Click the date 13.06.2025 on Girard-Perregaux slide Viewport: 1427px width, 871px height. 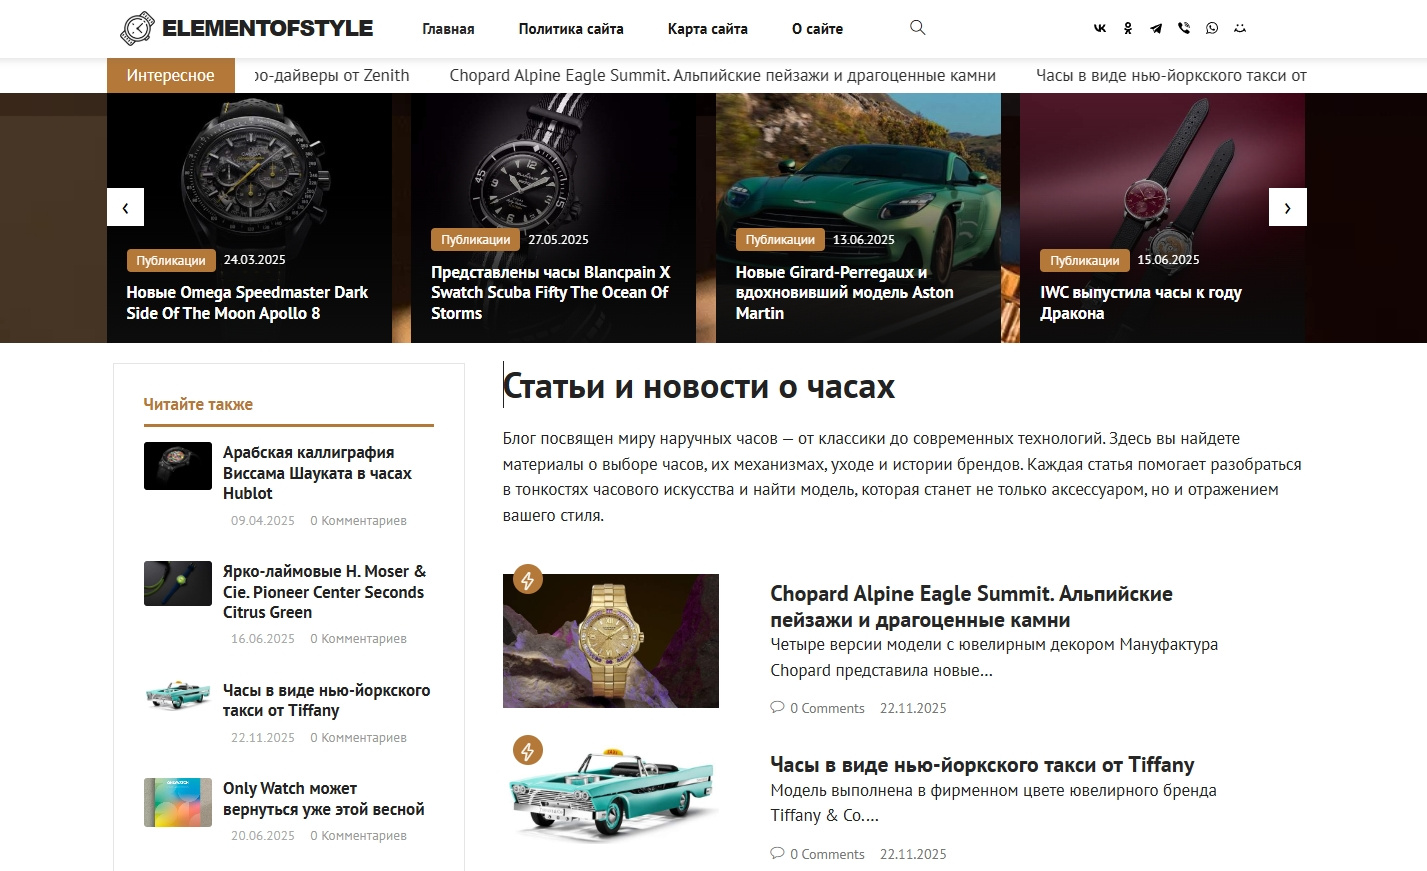[864, 240]
